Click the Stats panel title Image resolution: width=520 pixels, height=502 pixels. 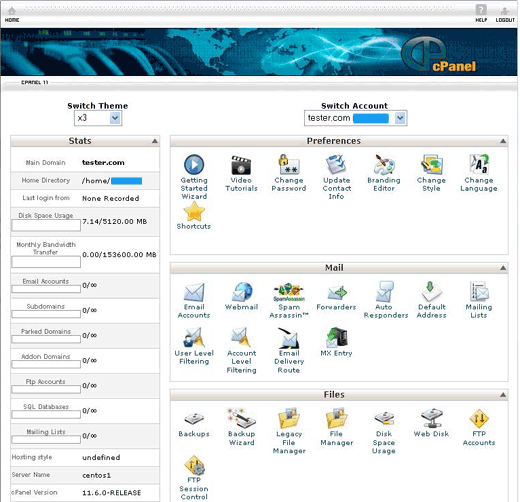point(80,141)
